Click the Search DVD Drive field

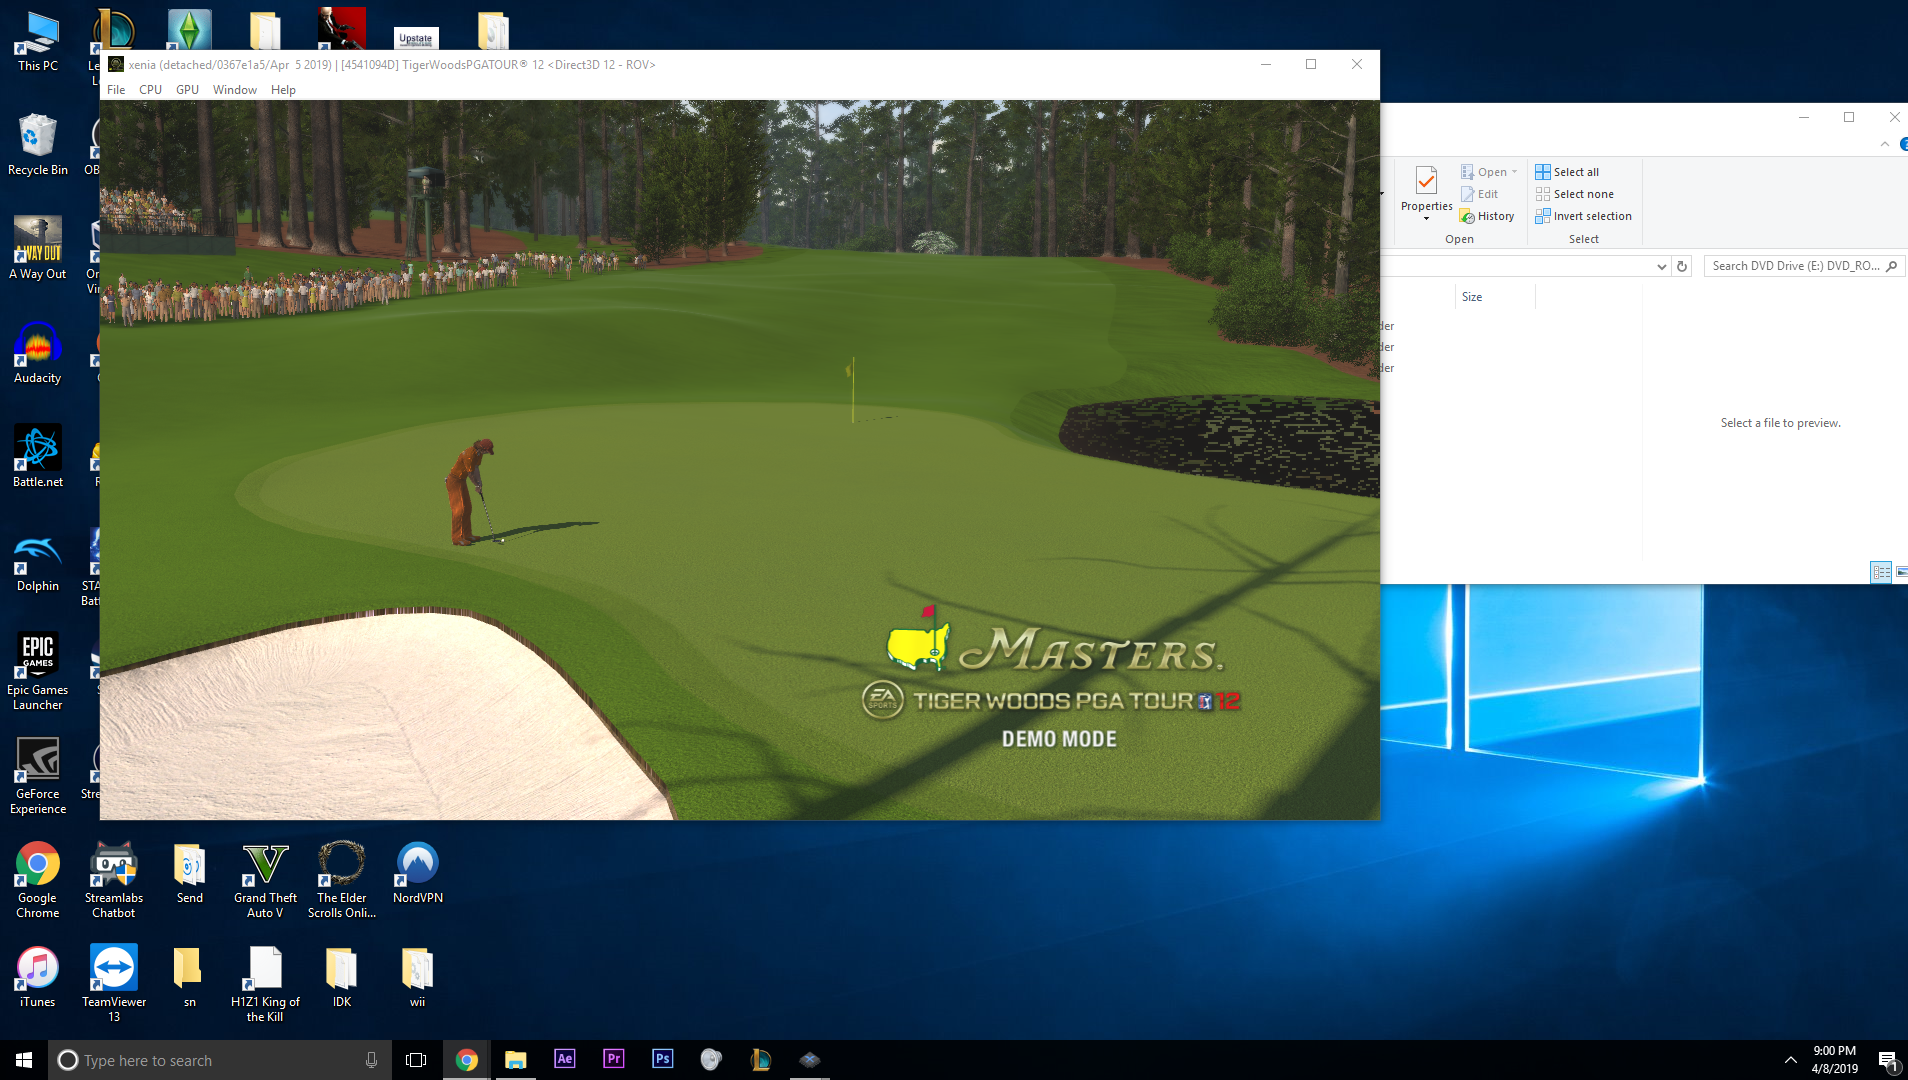1803,266
